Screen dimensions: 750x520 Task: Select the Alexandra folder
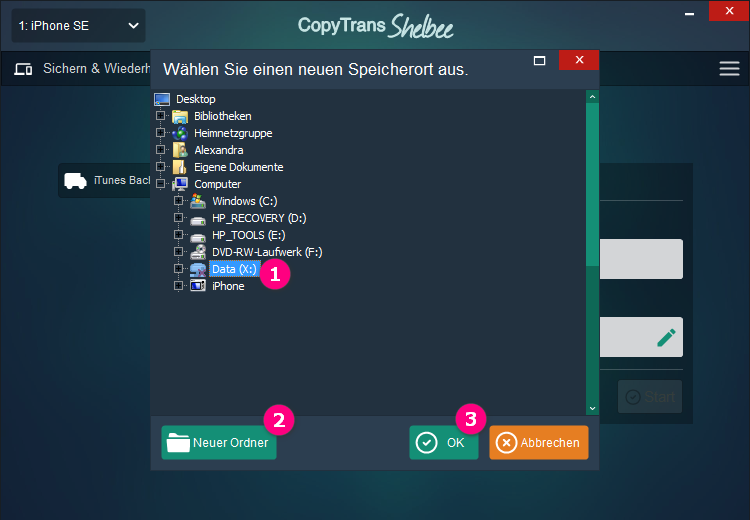pyautogui.click(x=219, y=150)
